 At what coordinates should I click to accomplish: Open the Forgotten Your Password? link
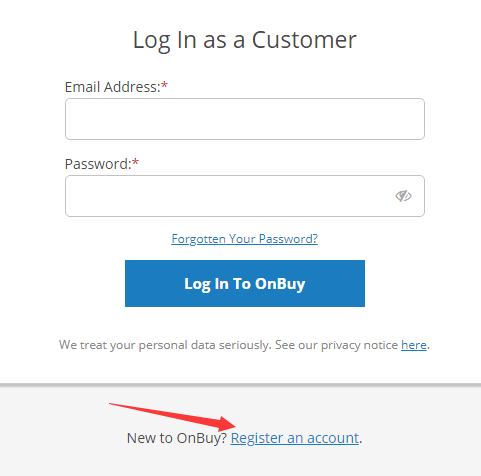(245, 239)
